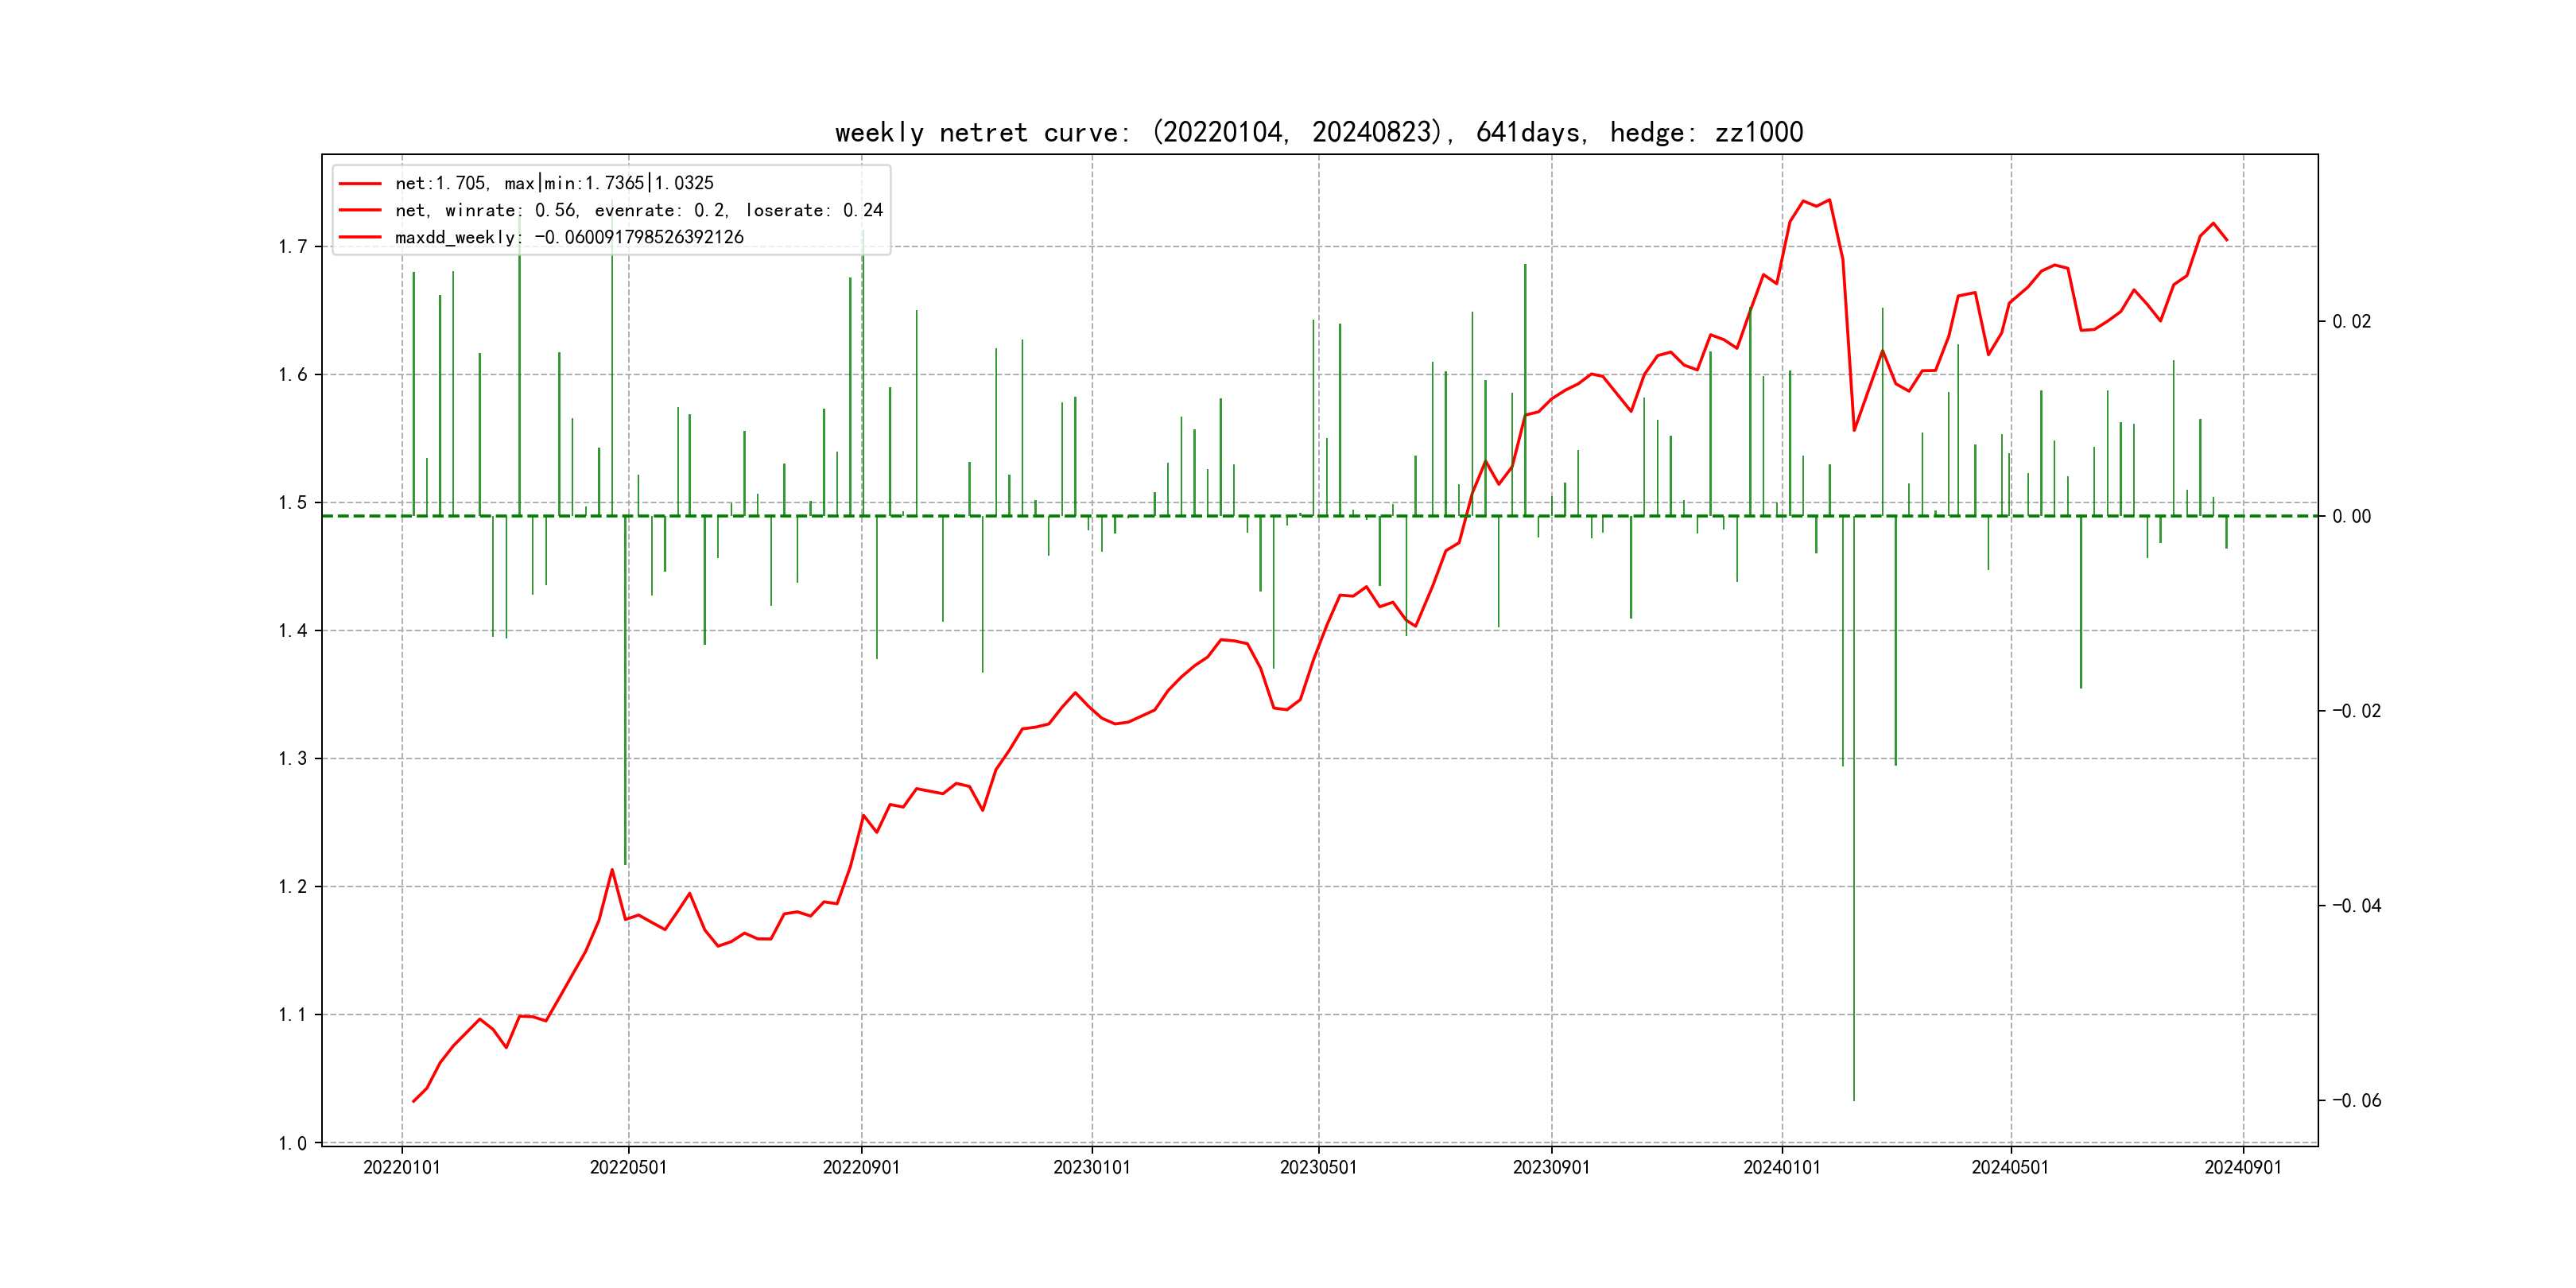
Task: Click the -0.06 right y-axis tick label
Action: coord(2356,1101)
